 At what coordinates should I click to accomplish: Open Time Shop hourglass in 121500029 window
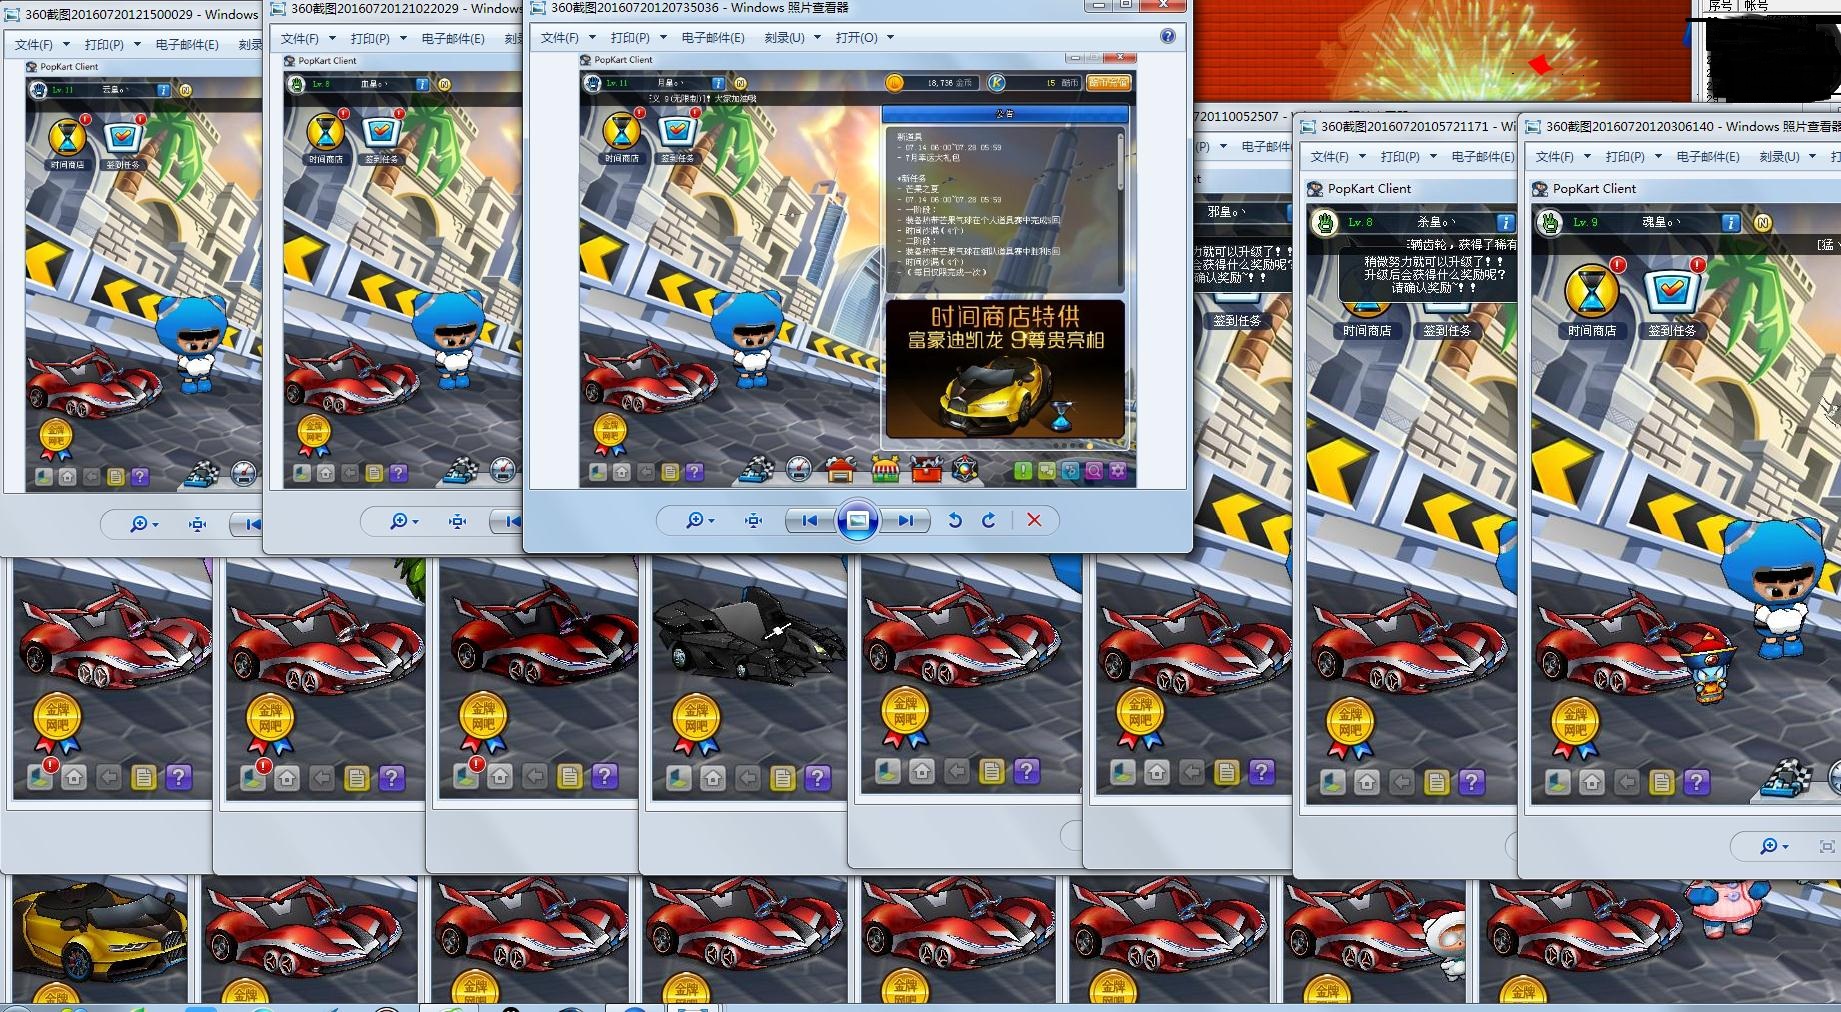pyautogui.click(x=67, y=137)
